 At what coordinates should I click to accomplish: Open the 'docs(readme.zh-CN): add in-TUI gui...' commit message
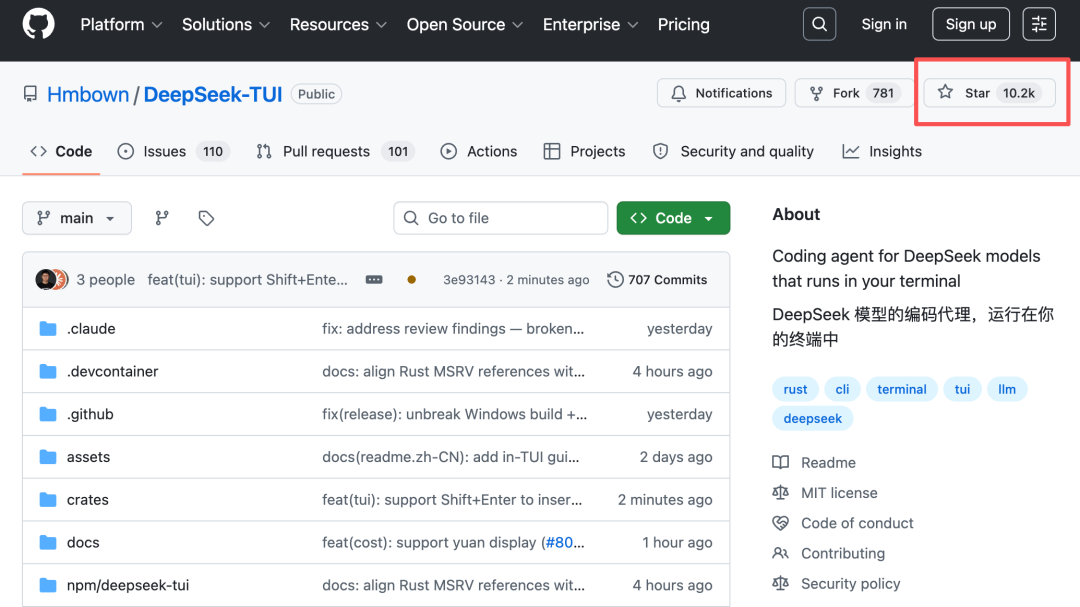(450, 457)
